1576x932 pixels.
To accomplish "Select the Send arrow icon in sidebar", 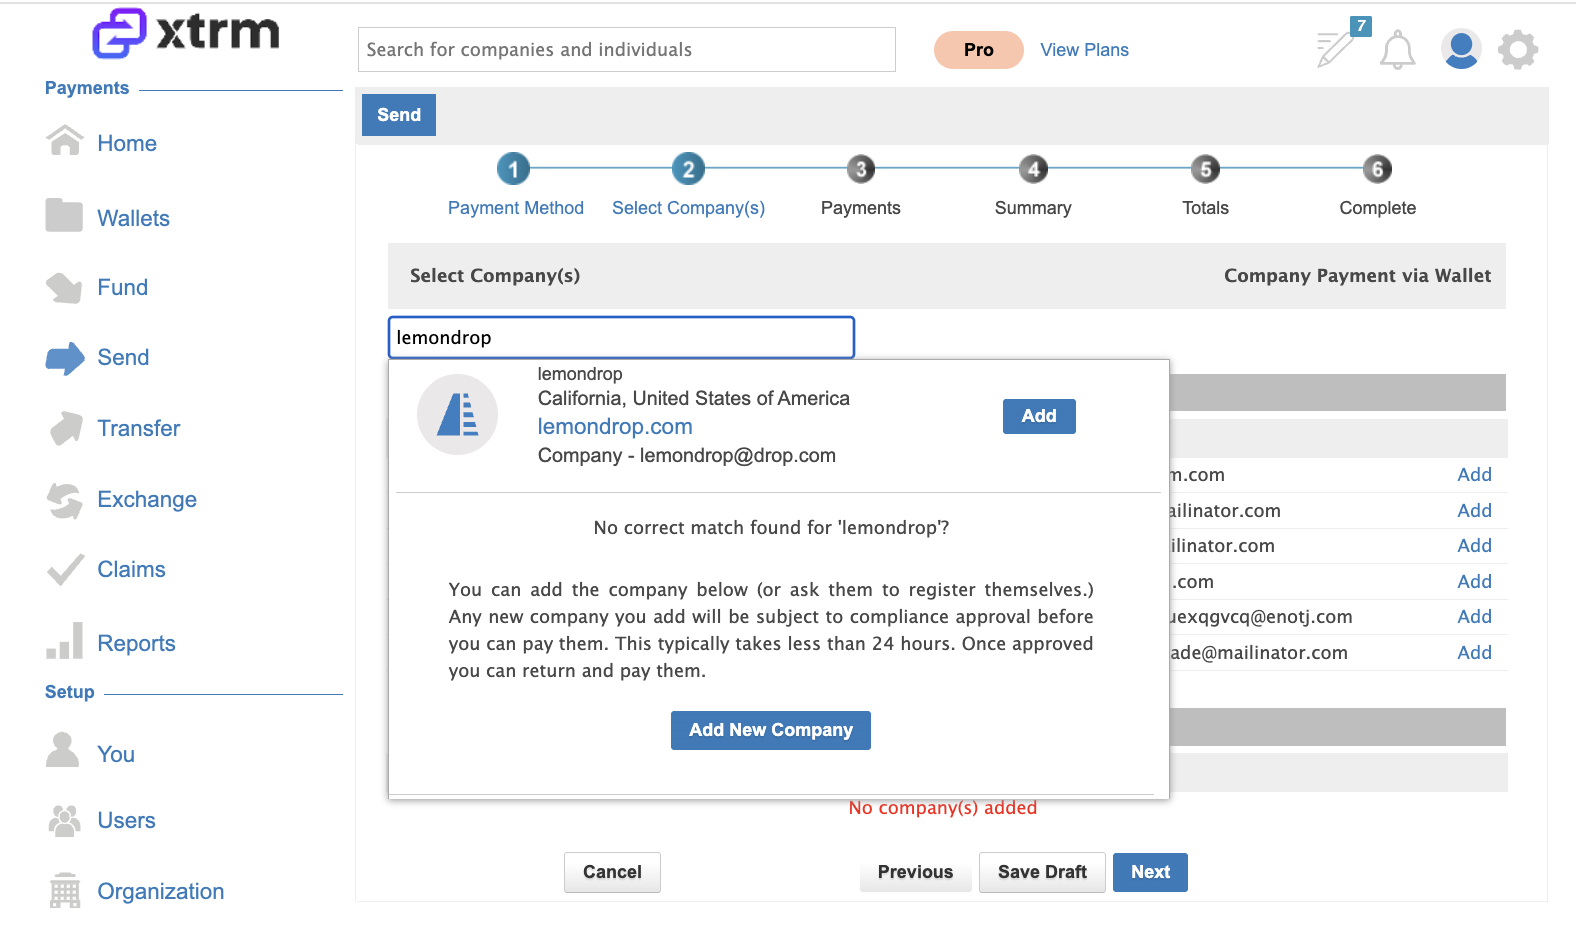I will pos(65,358).
